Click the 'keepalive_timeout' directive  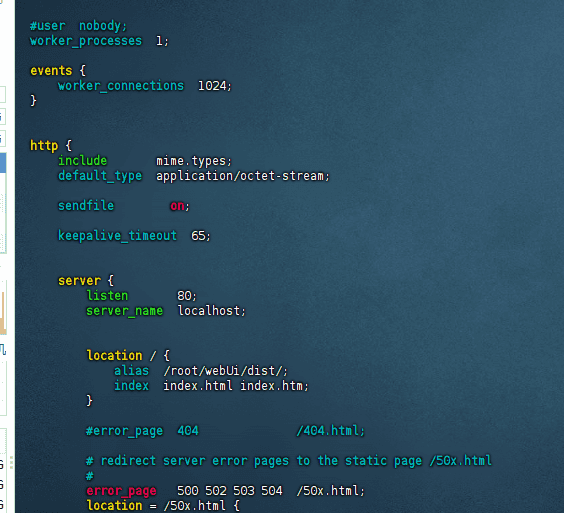click(117, 236)
